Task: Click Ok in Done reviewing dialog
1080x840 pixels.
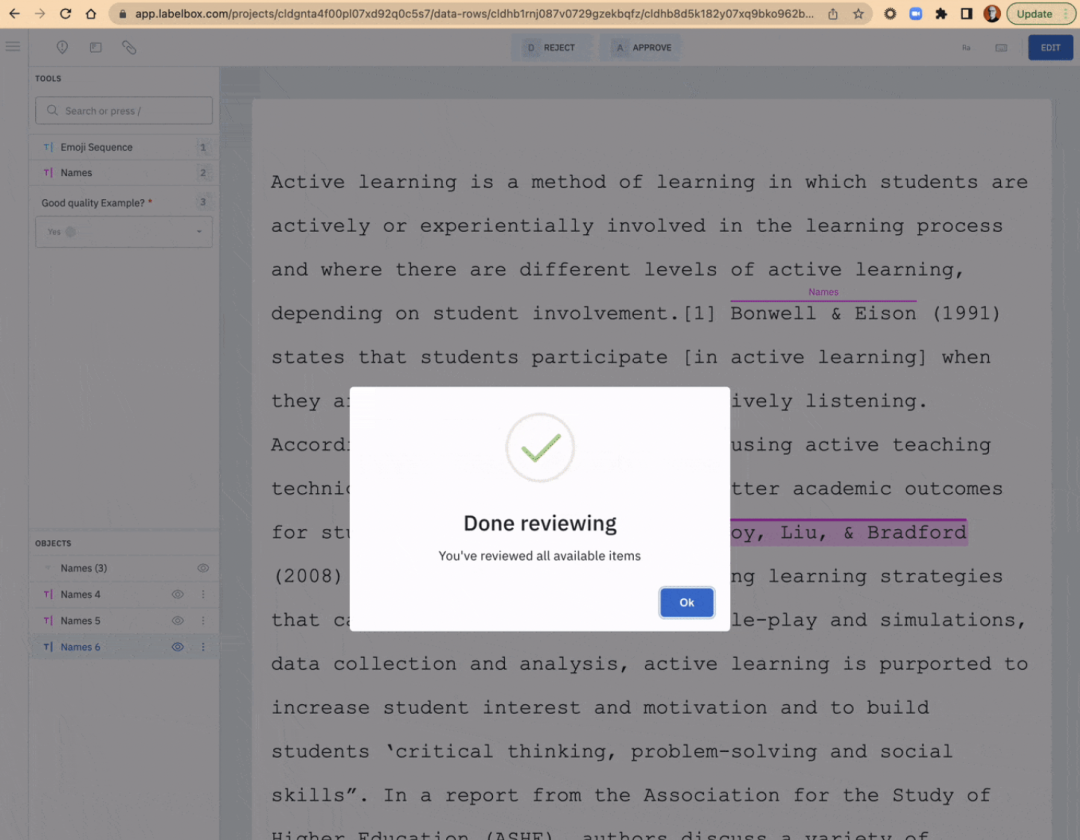Action: [x=687, y=602]
